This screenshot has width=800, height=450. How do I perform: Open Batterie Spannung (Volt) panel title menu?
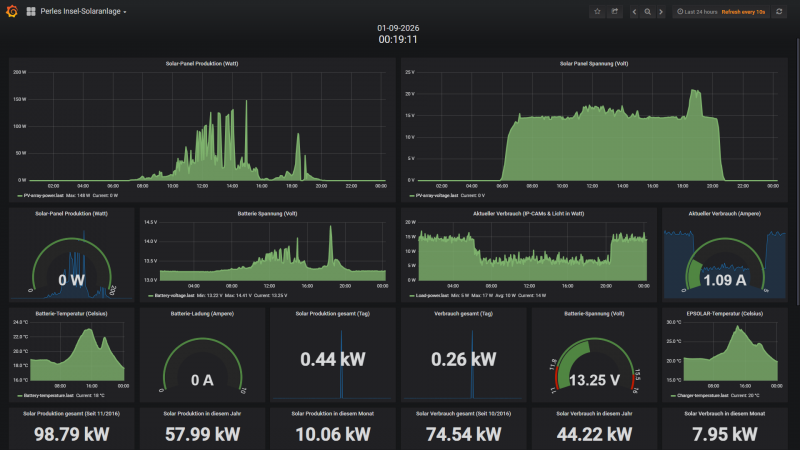point(267,214)
